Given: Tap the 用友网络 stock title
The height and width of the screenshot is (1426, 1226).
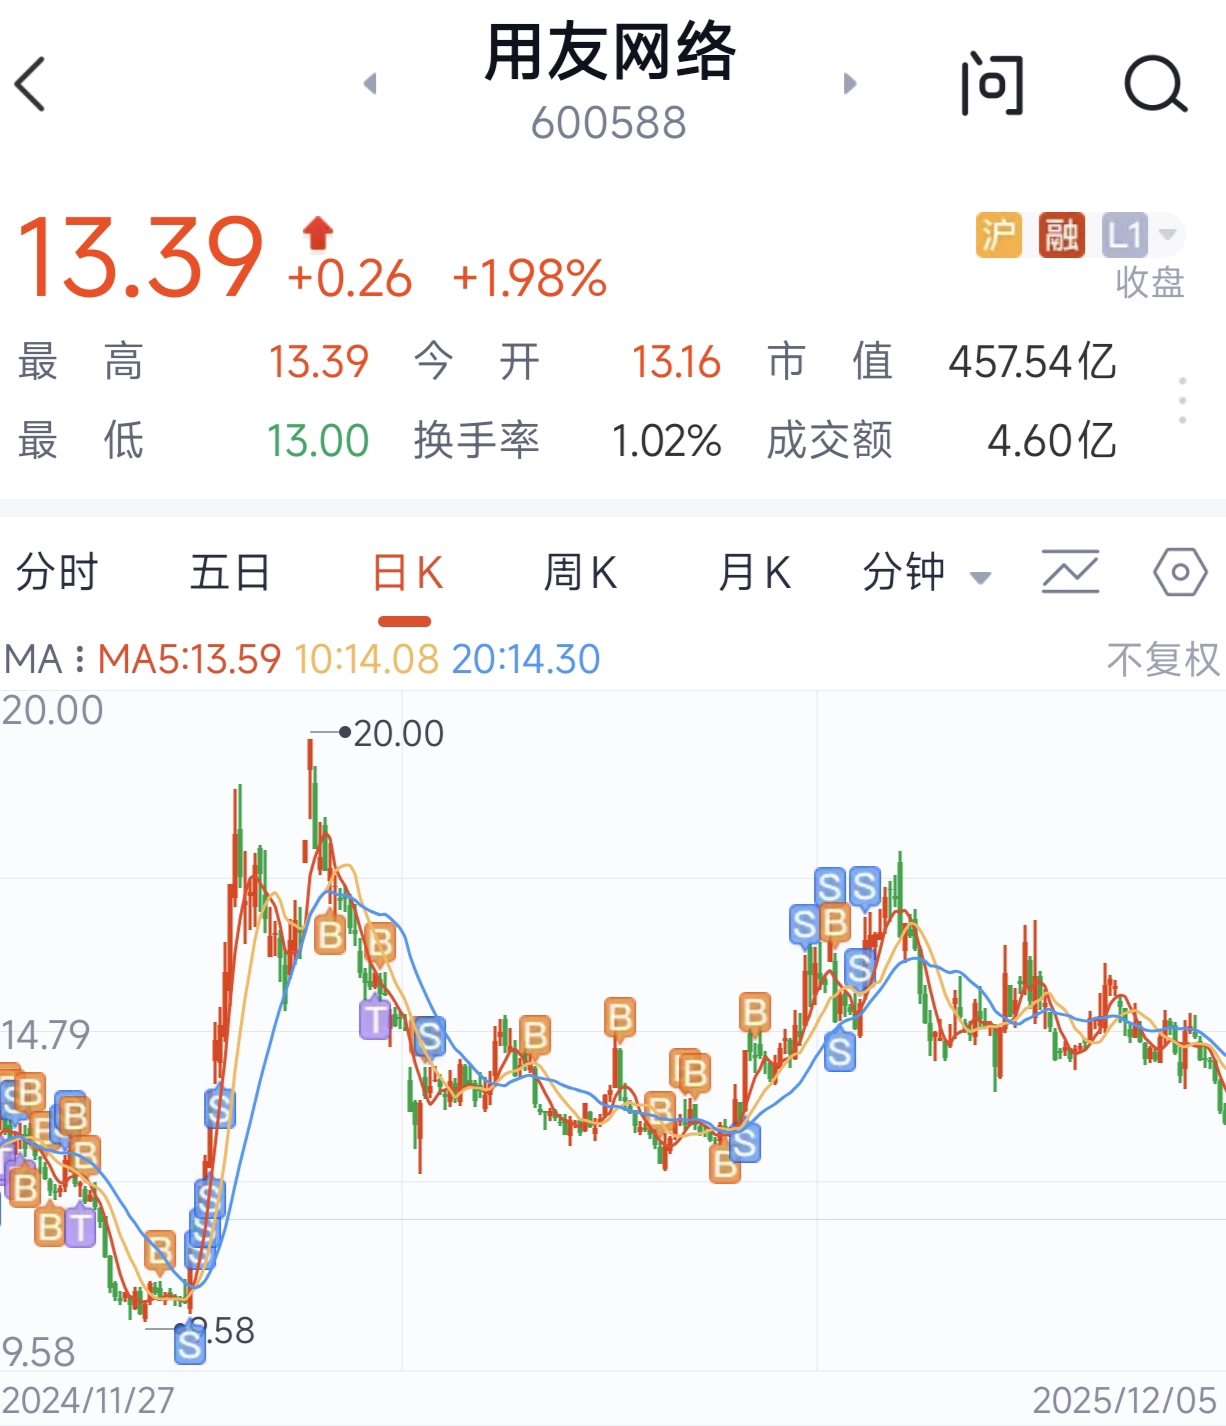Looking at the screenshot, I should click(x=610, y=52).
